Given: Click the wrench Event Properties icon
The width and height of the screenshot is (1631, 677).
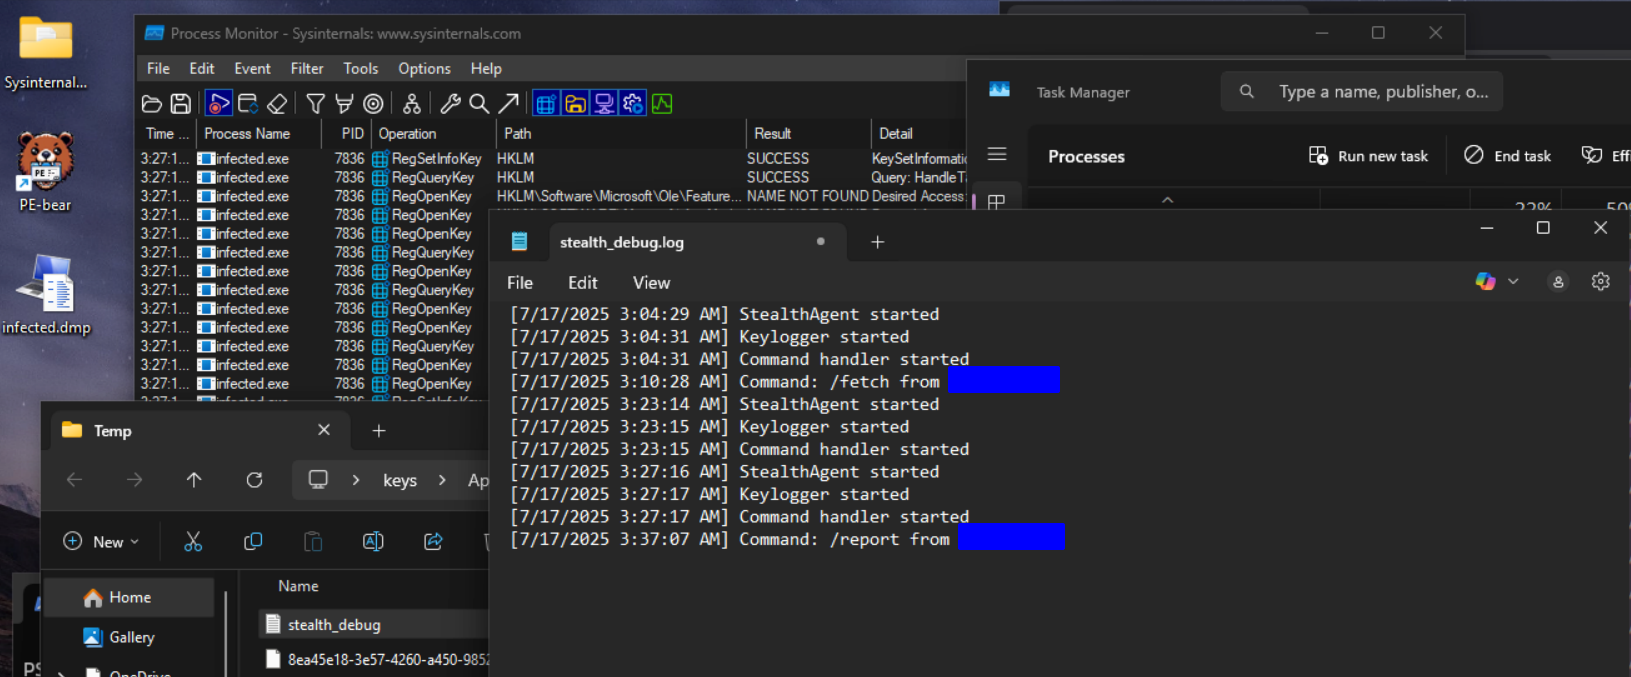Looking at the screenshot, I should (x=450, y=103).
